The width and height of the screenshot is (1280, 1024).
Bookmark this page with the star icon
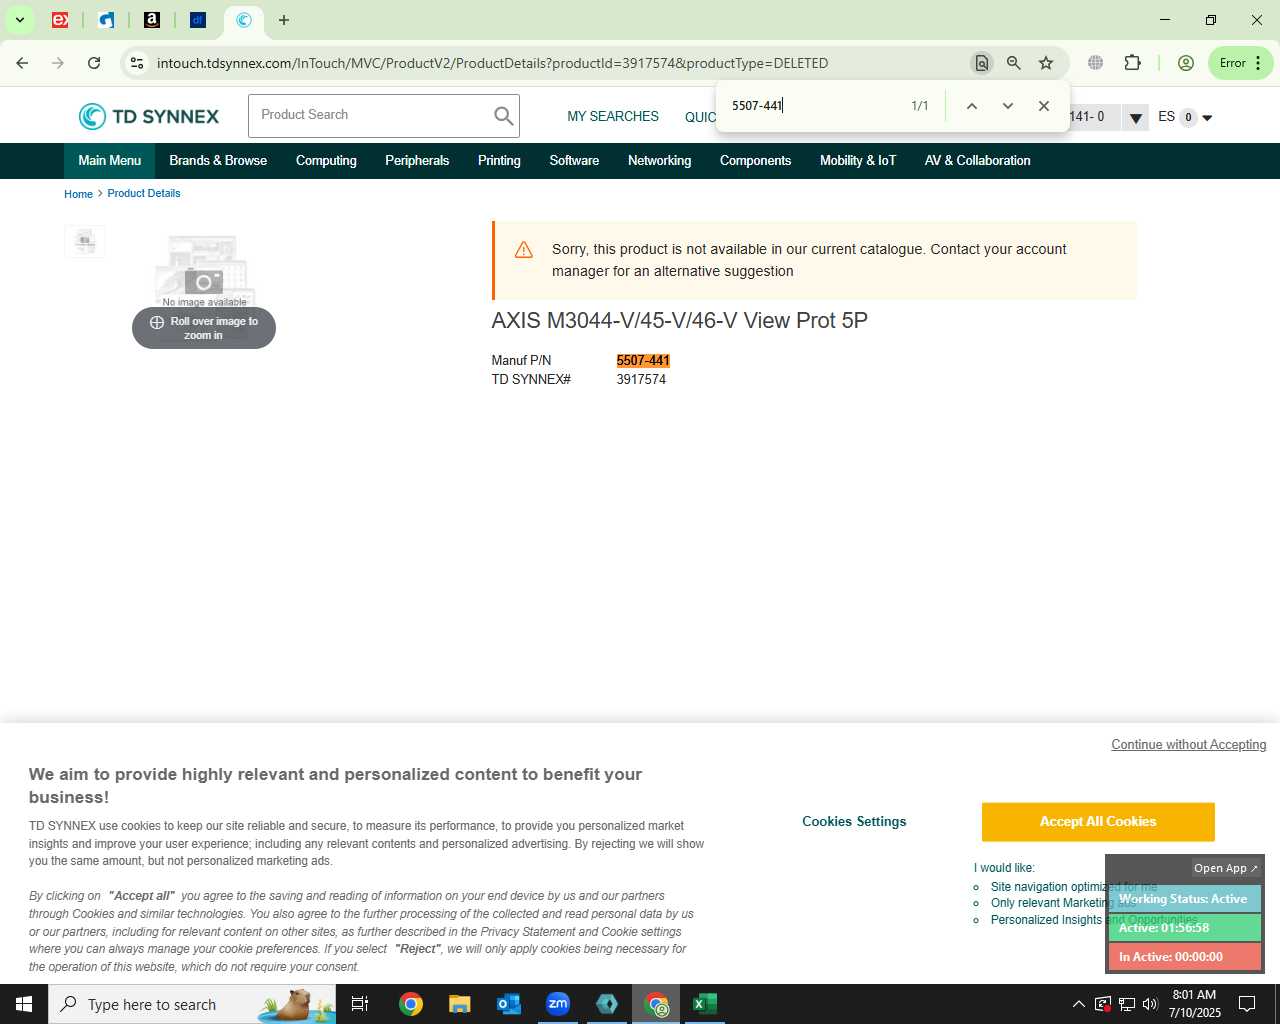(1046, 63)
